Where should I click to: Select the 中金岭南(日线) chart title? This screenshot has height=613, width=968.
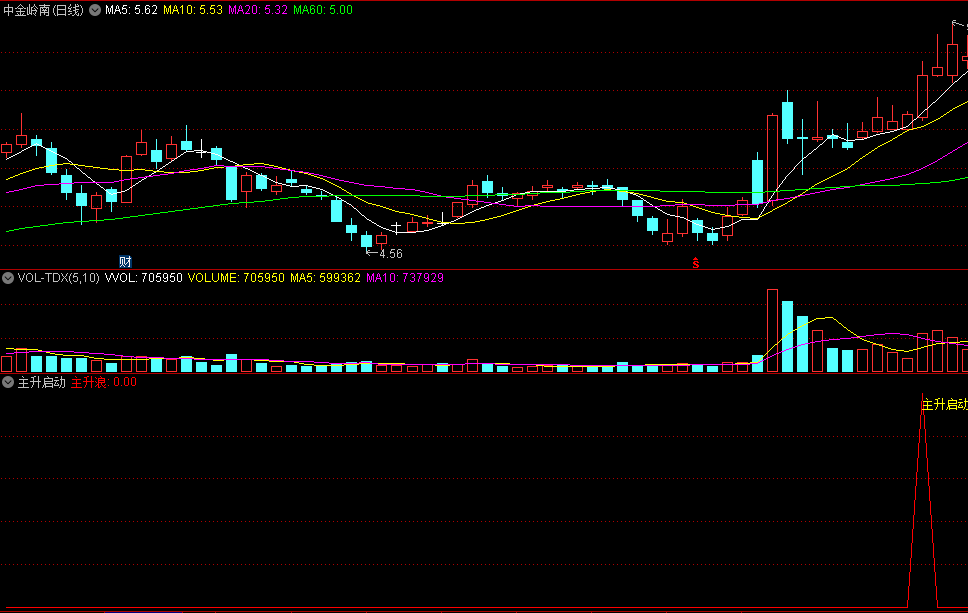[x=43, y=10]
